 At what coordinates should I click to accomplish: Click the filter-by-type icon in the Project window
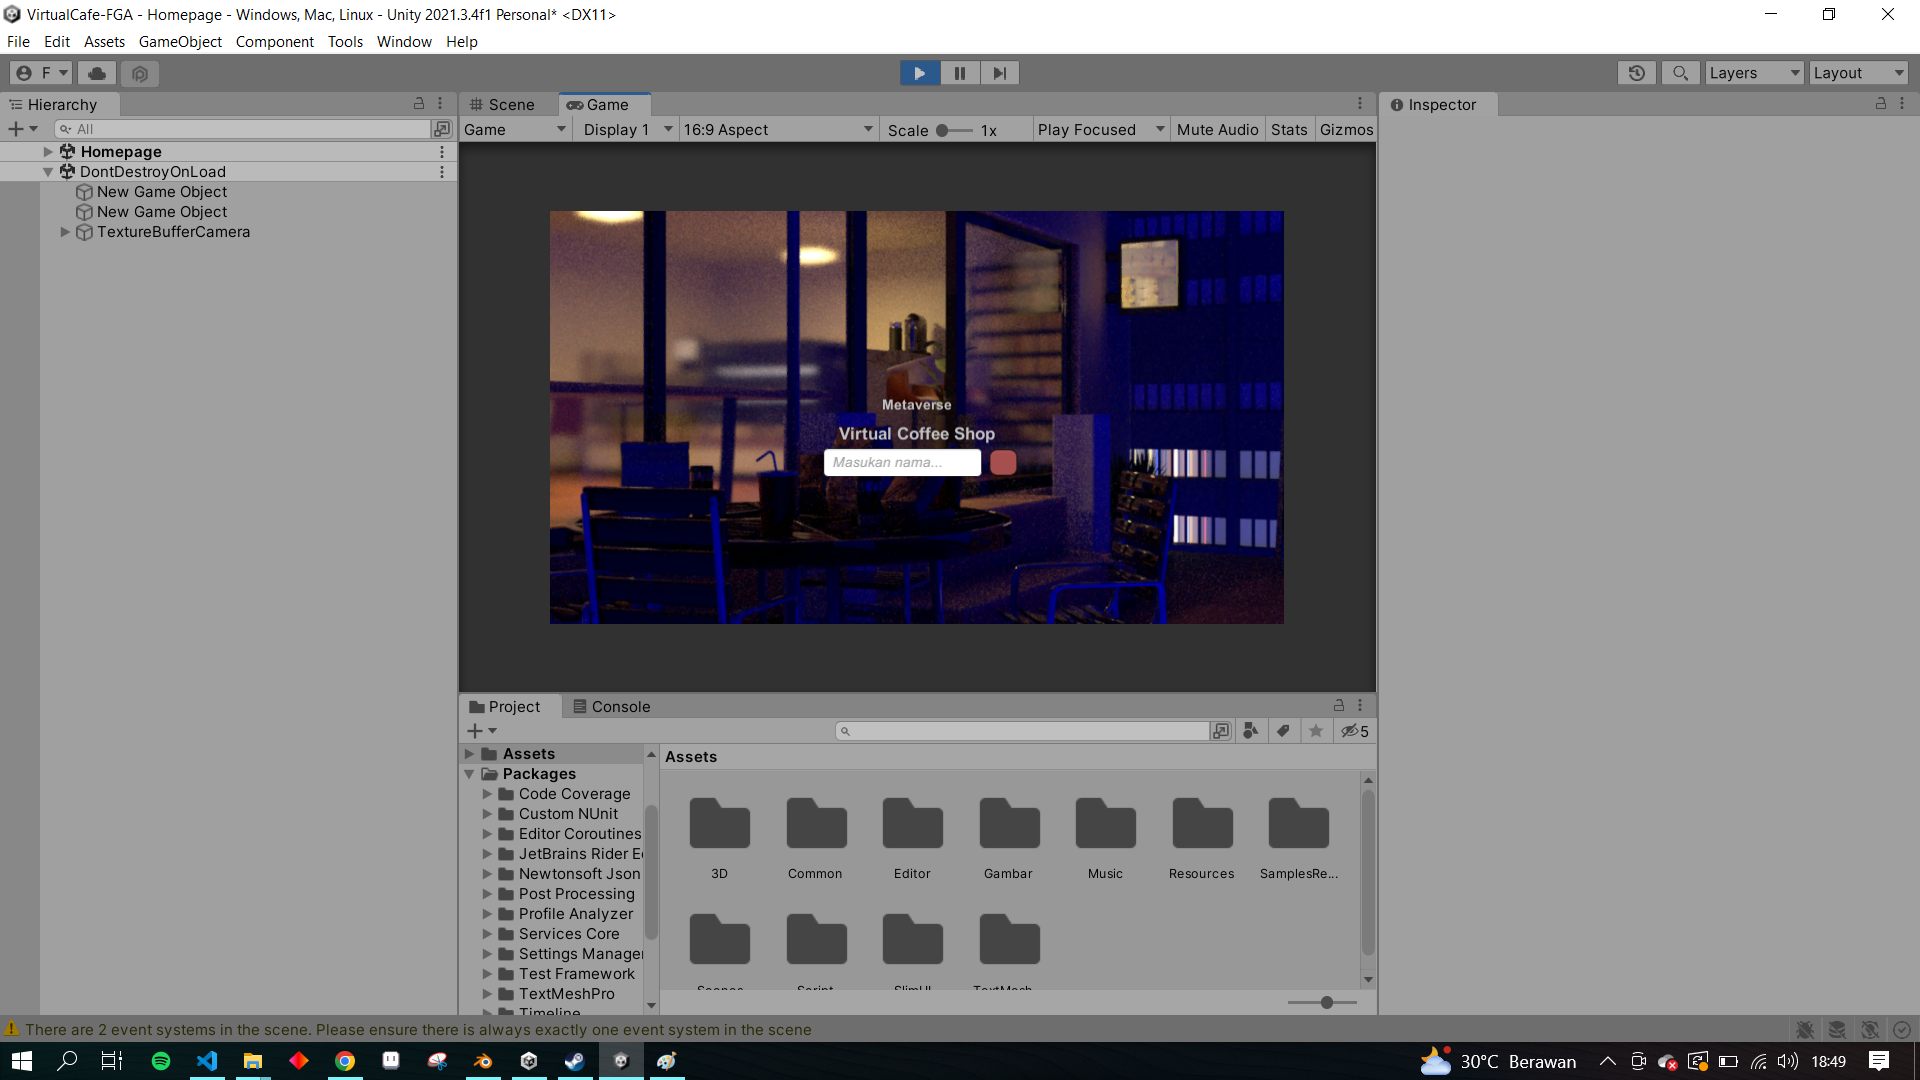click(x=1250, y=731)
